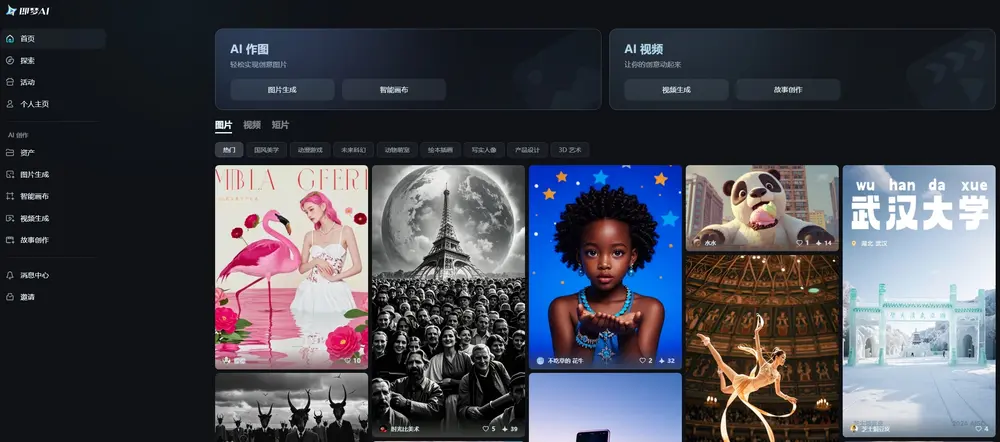The height and width of the screenshot is (442, 1000).
Task: Switch to the 短片 tab
Action: tap(280, 125)
